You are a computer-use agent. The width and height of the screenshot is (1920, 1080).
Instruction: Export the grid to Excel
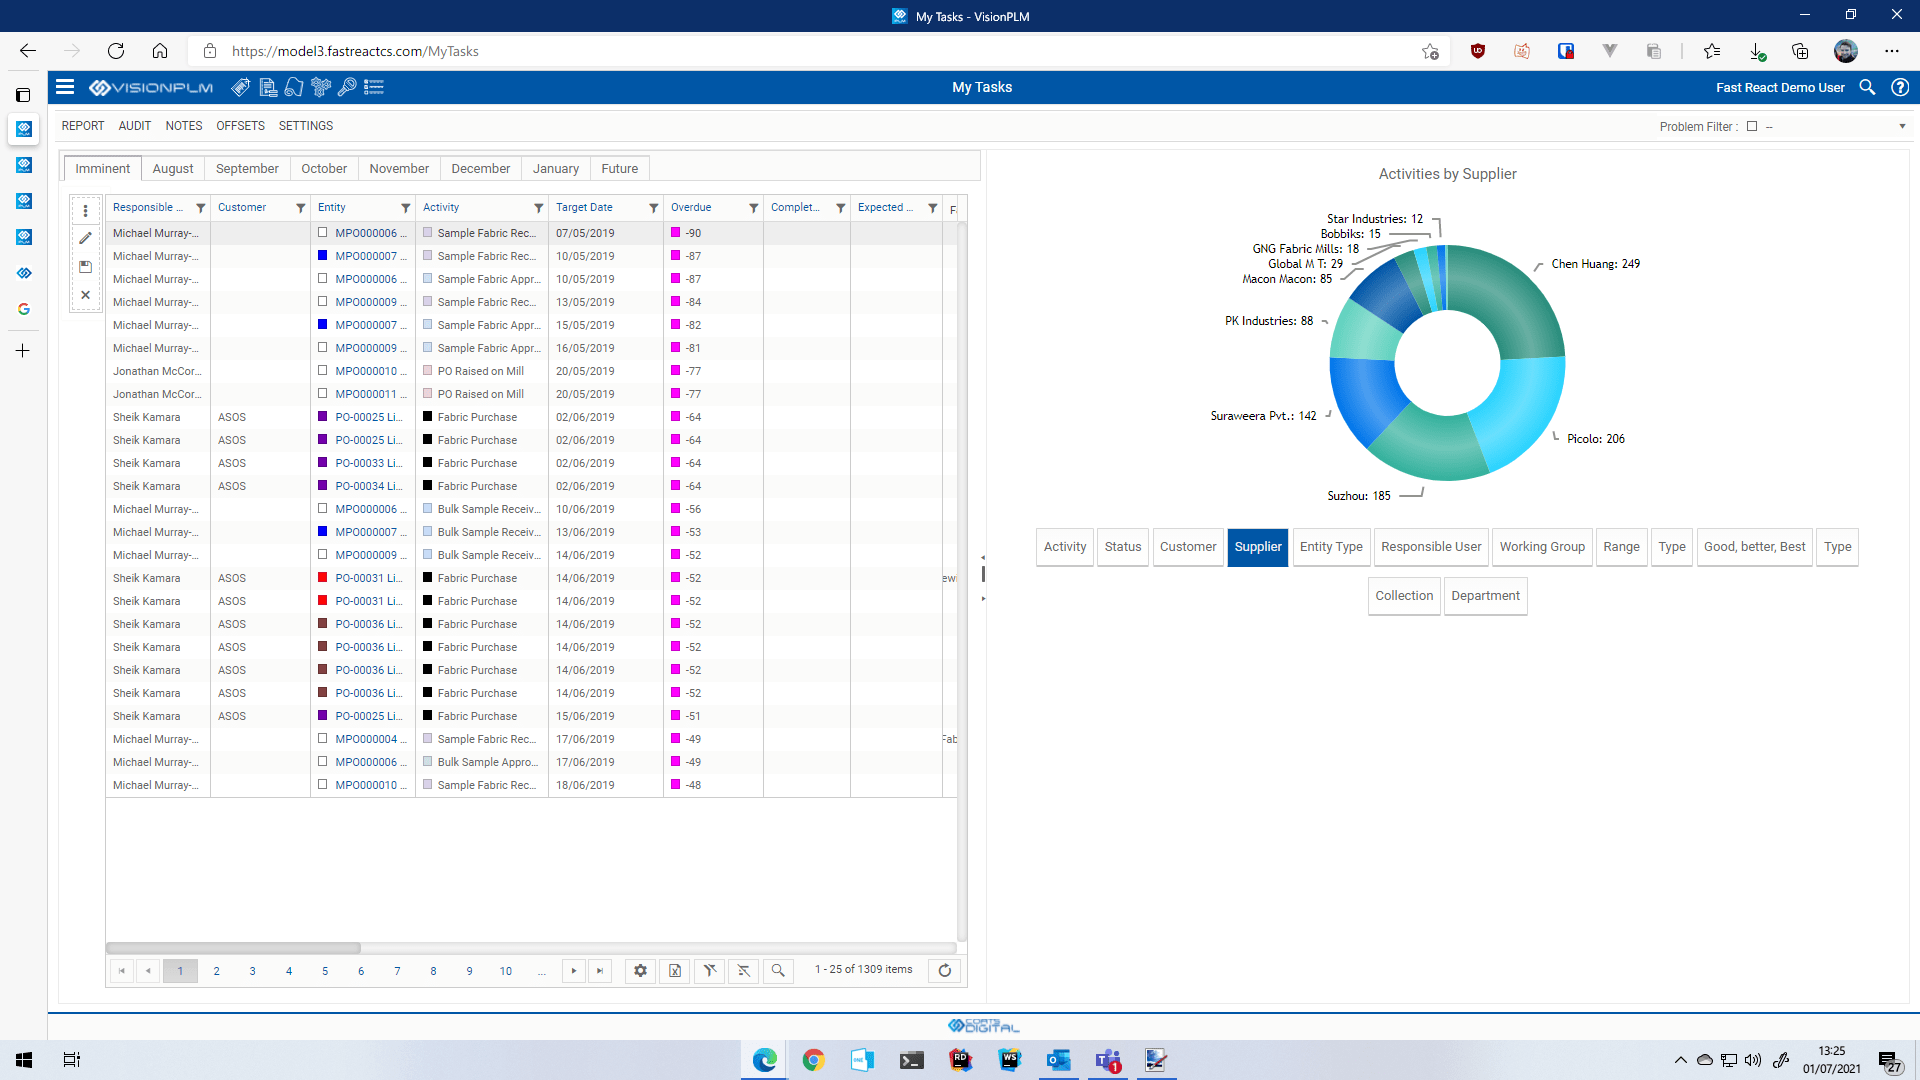click(x=675, y=970)
